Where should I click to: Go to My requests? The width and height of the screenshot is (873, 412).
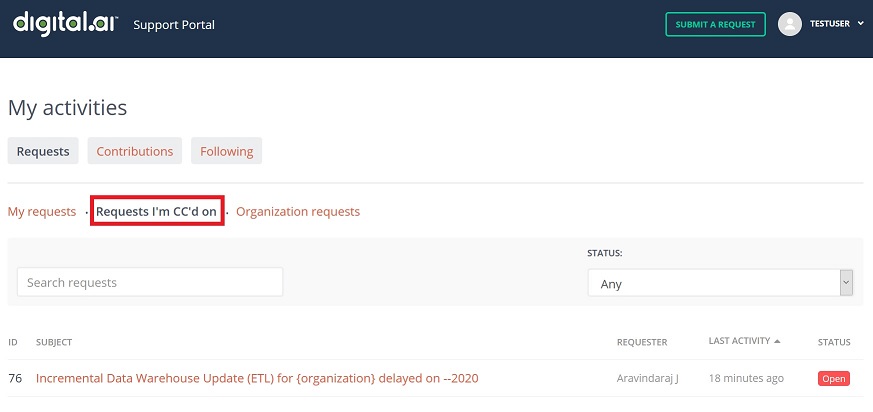click(42, 212)
